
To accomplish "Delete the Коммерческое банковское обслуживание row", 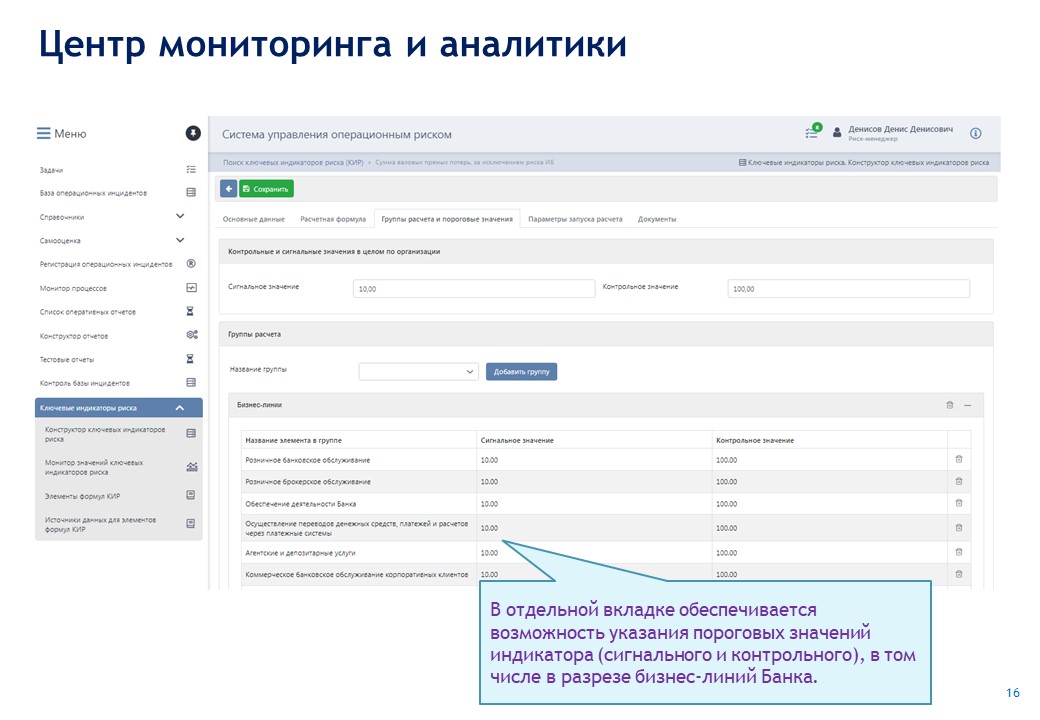I will pyautogui.click(x=958, y=574).
